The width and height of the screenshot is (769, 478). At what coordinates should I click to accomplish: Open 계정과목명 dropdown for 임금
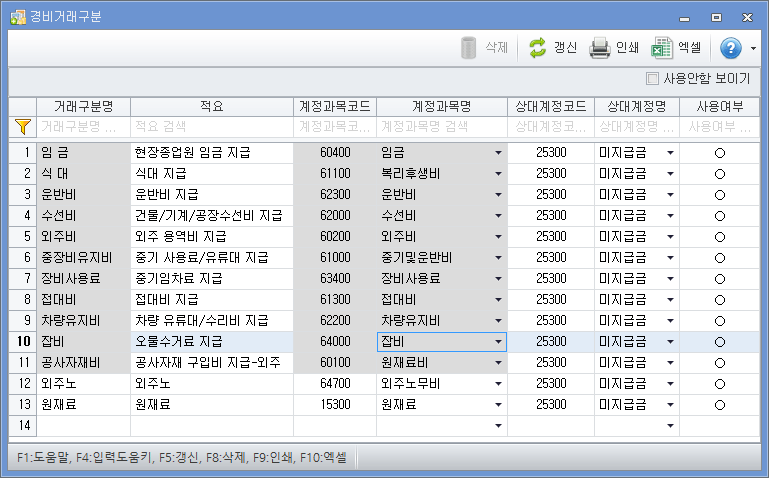pos(498,153)
